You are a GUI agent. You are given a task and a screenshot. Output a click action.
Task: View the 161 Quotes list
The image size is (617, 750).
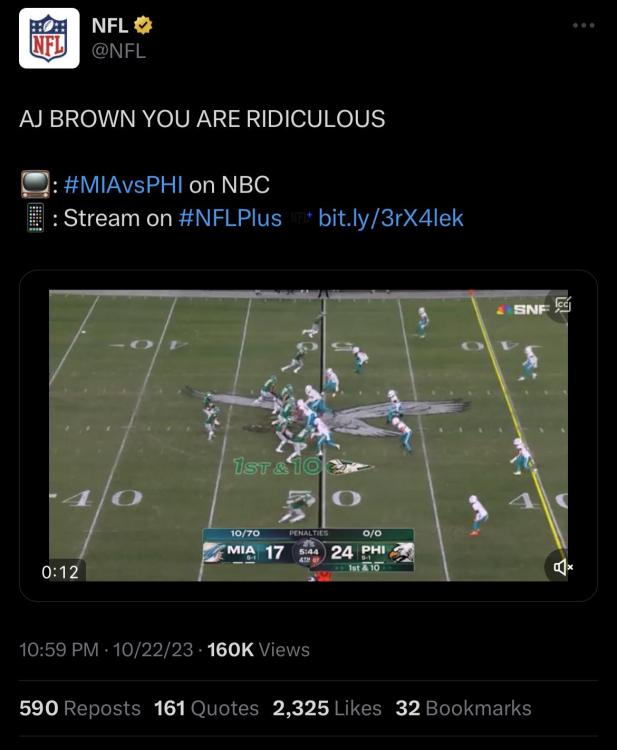206,708
